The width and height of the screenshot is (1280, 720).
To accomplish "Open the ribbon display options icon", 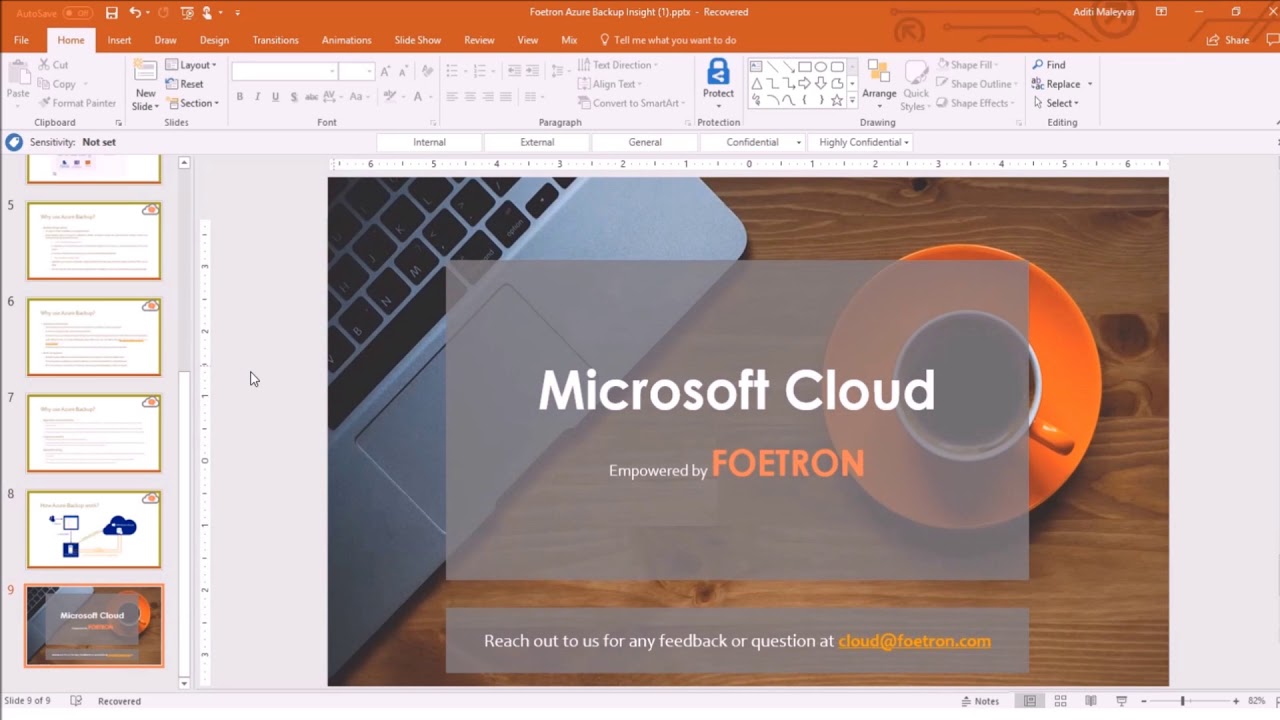I will pos(1161,12).
